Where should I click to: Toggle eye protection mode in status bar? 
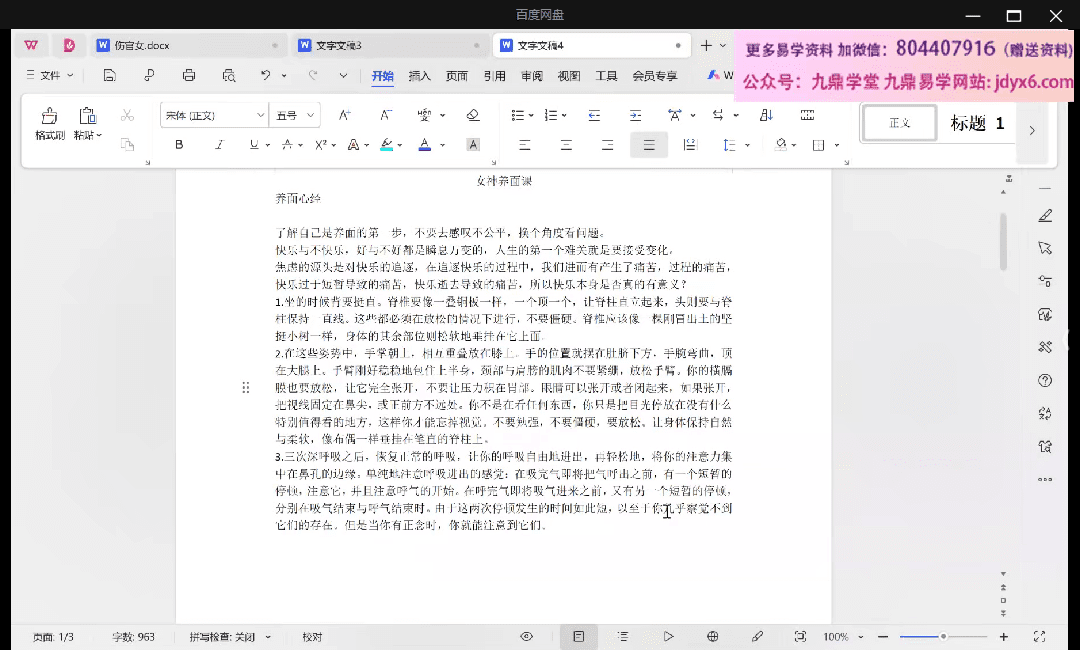527,637
